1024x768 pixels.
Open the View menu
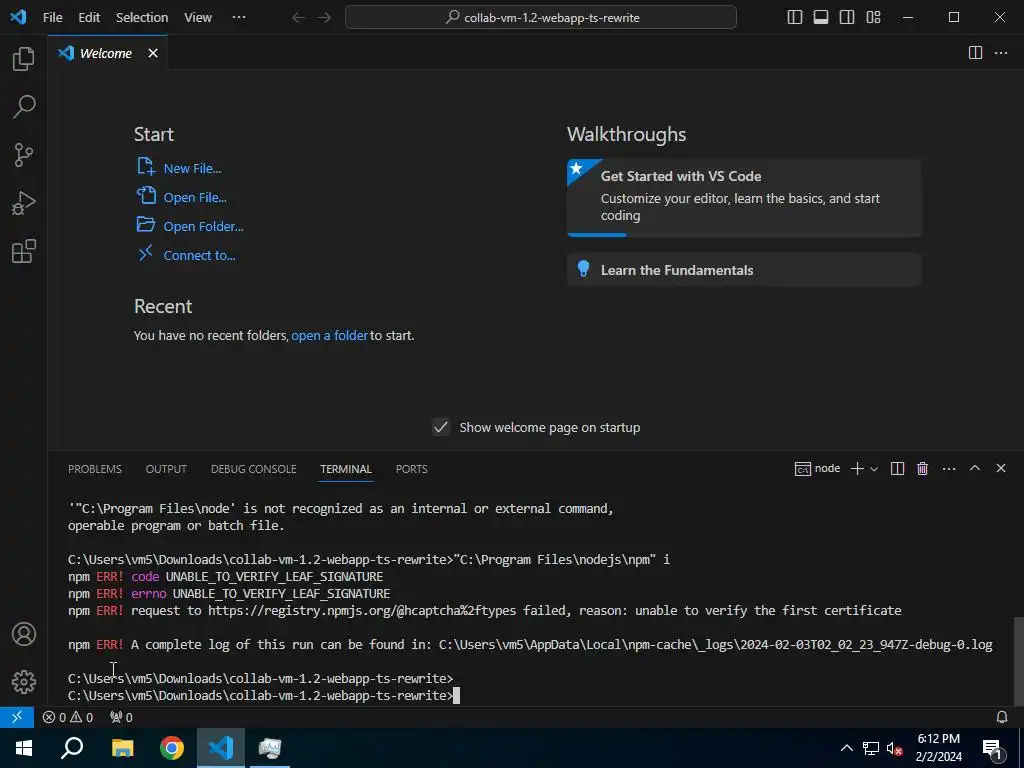[x=197, y=18]
